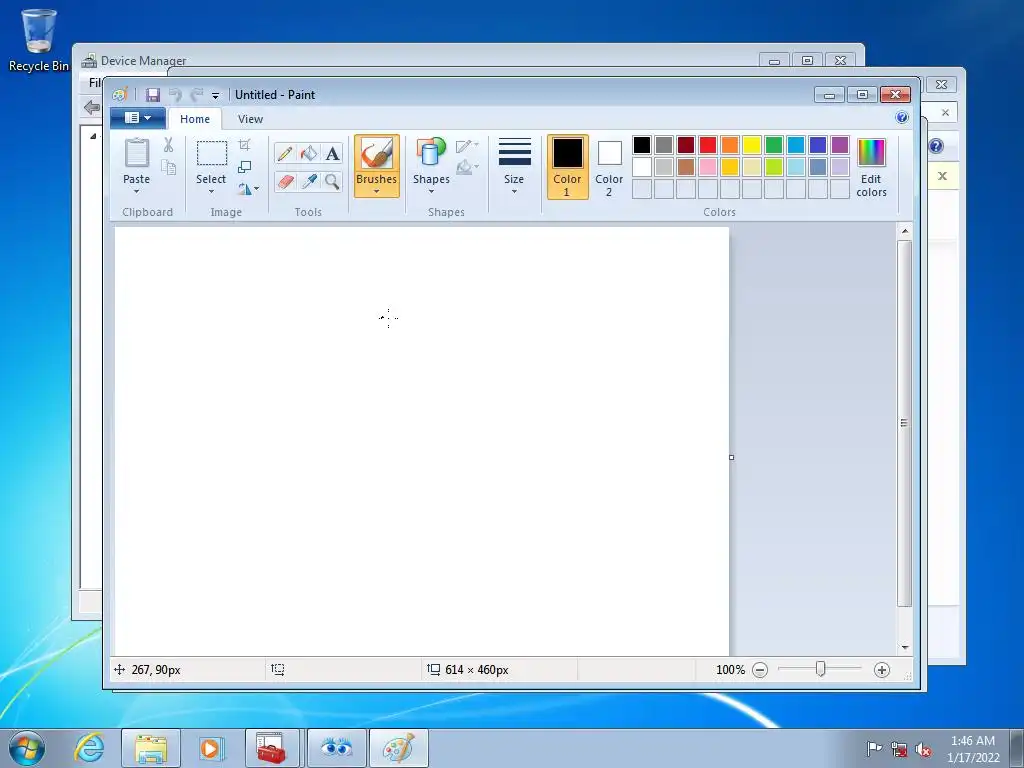Open Internet Explorer from the taskbar

tap(89, 748)
